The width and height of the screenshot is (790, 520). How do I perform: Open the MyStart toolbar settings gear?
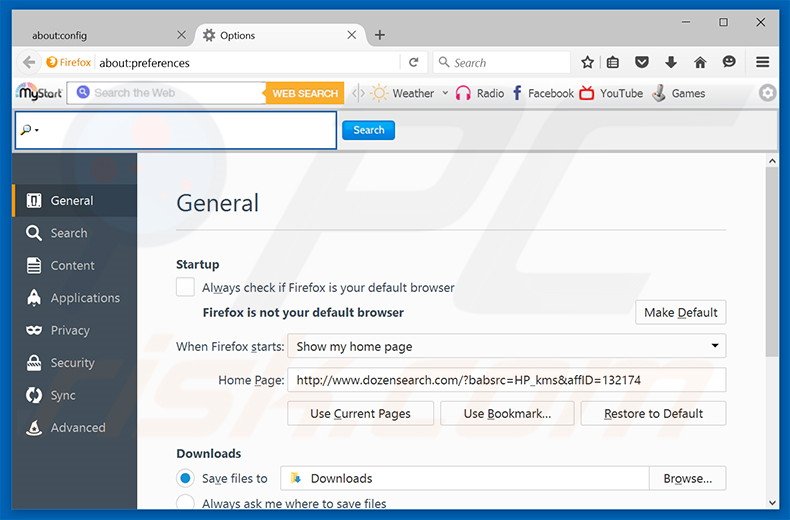pos(767,93)
